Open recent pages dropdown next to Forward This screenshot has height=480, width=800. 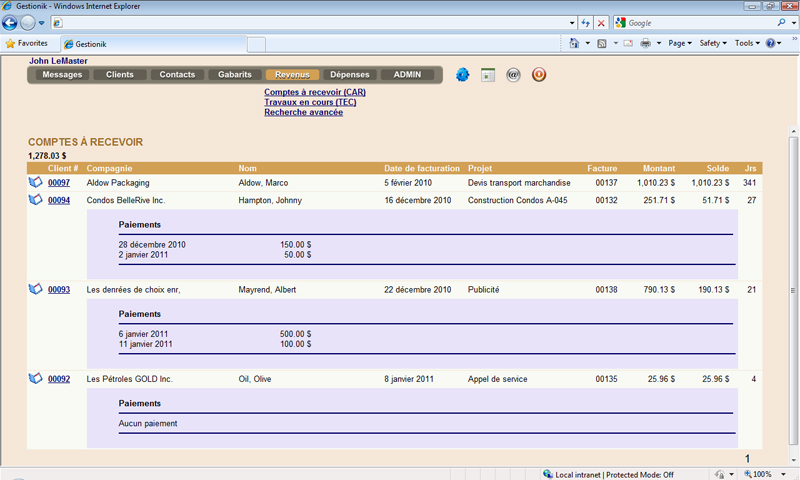[x=42, y=23]
